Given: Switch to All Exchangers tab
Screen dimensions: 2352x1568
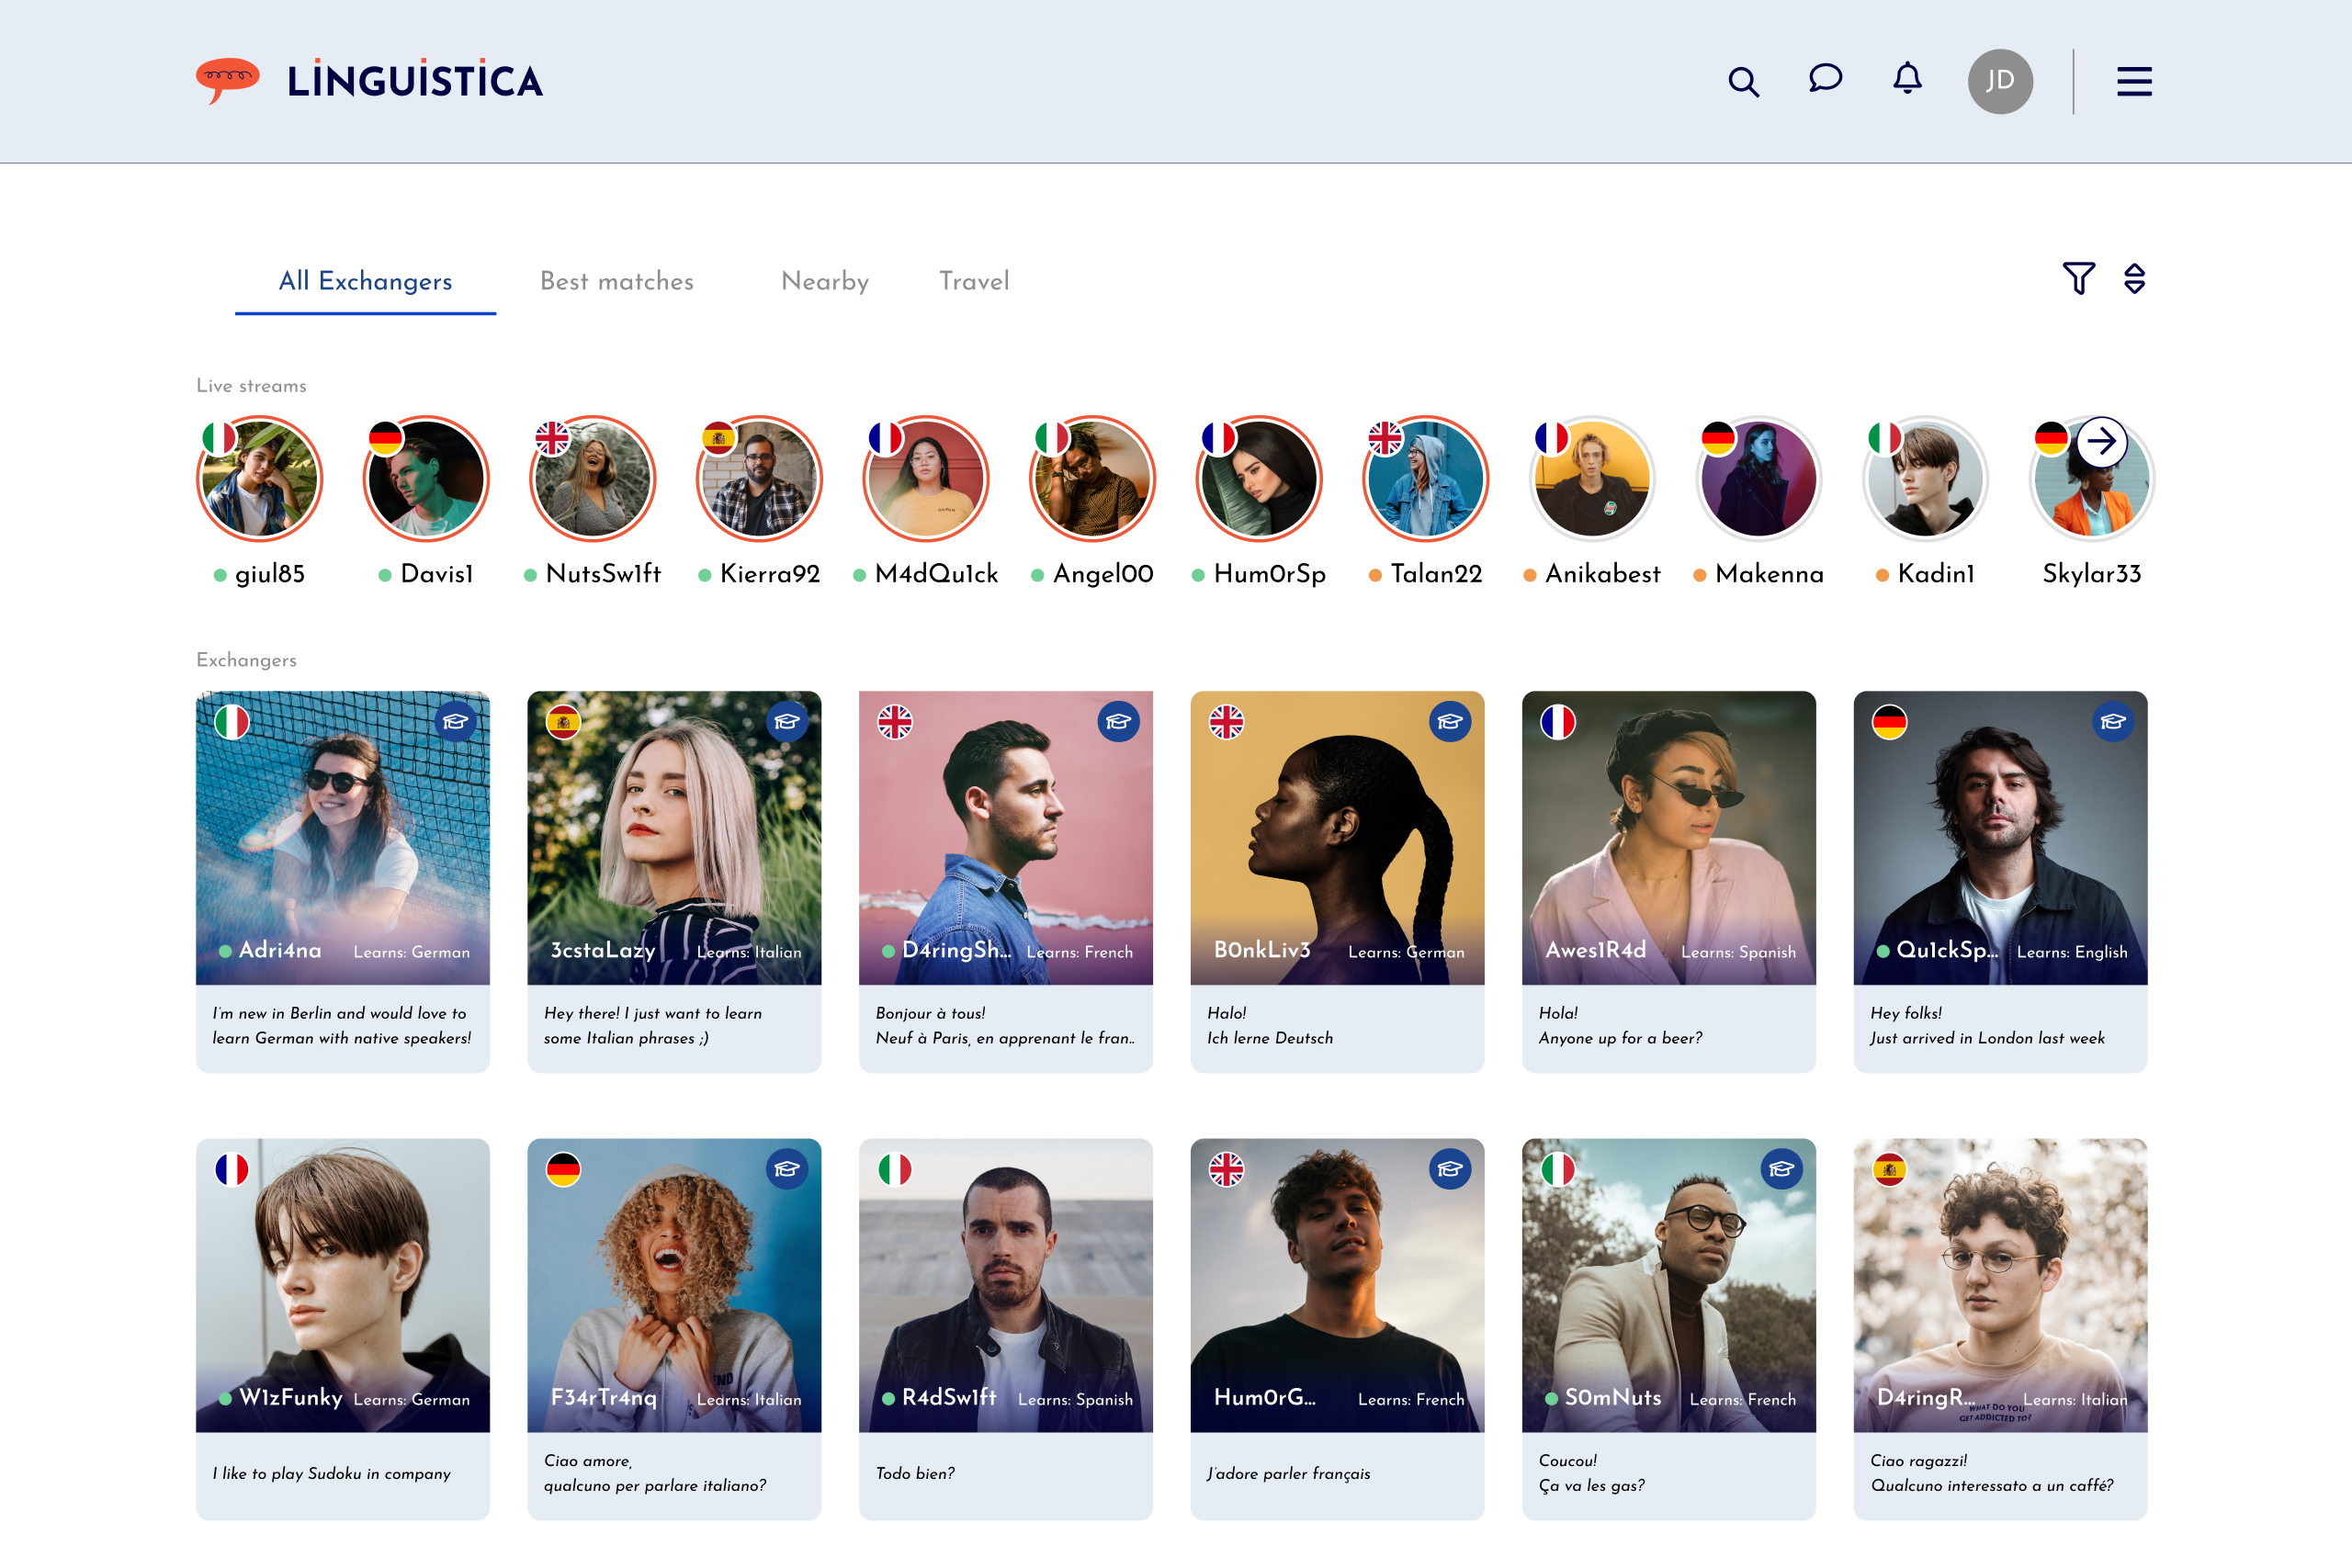Looking at the screenshot, I should 365,282.
